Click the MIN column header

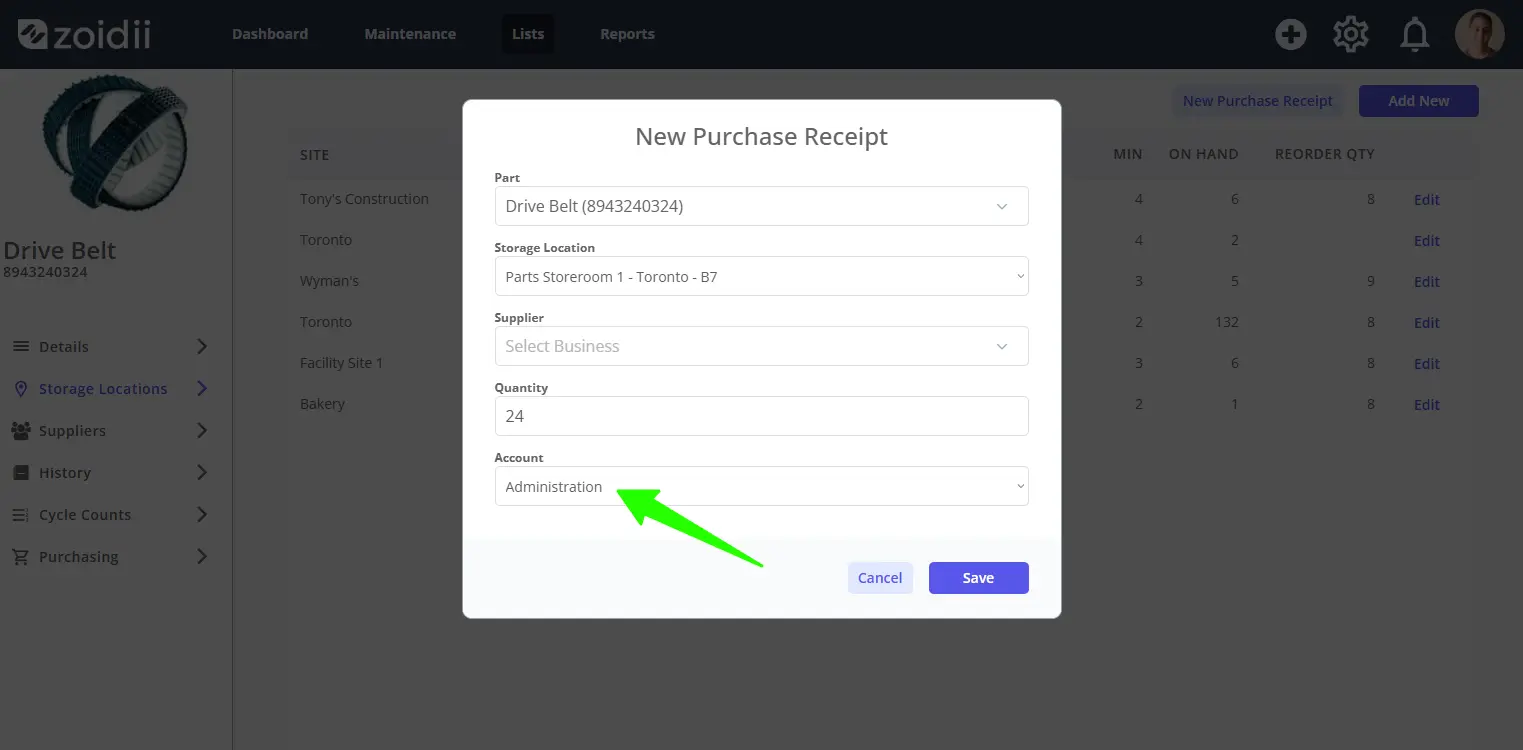(x=1128, y=154)
